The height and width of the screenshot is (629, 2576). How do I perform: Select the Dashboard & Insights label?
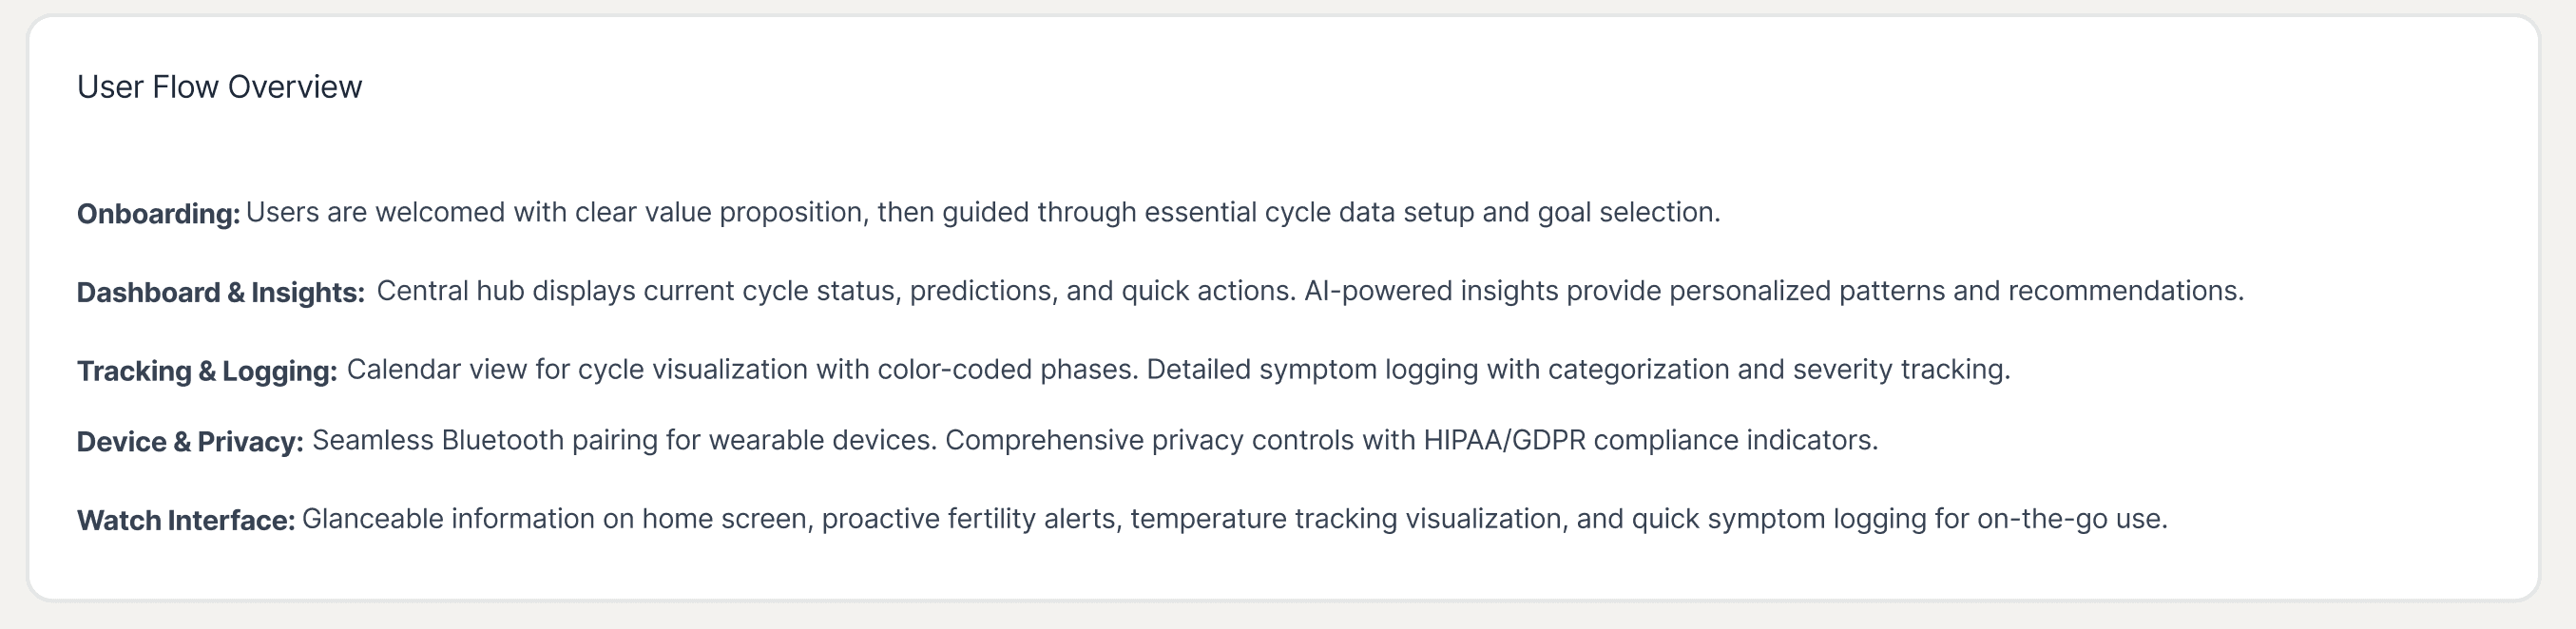pos(220,292)
